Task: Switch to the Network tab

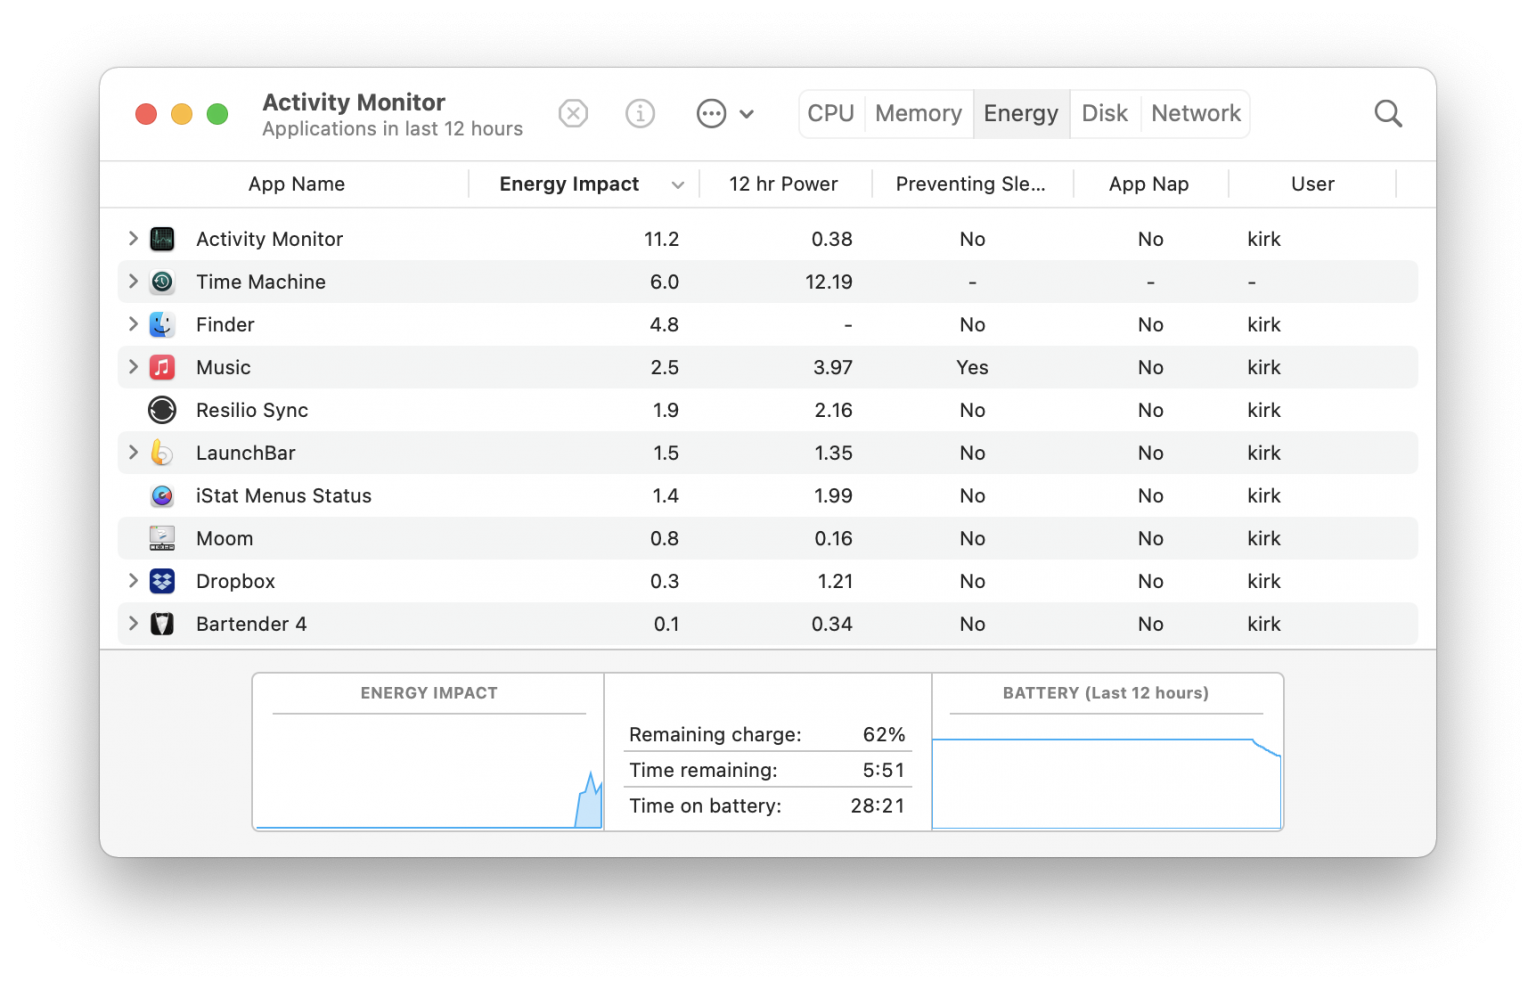Action: pos(1195,113)
